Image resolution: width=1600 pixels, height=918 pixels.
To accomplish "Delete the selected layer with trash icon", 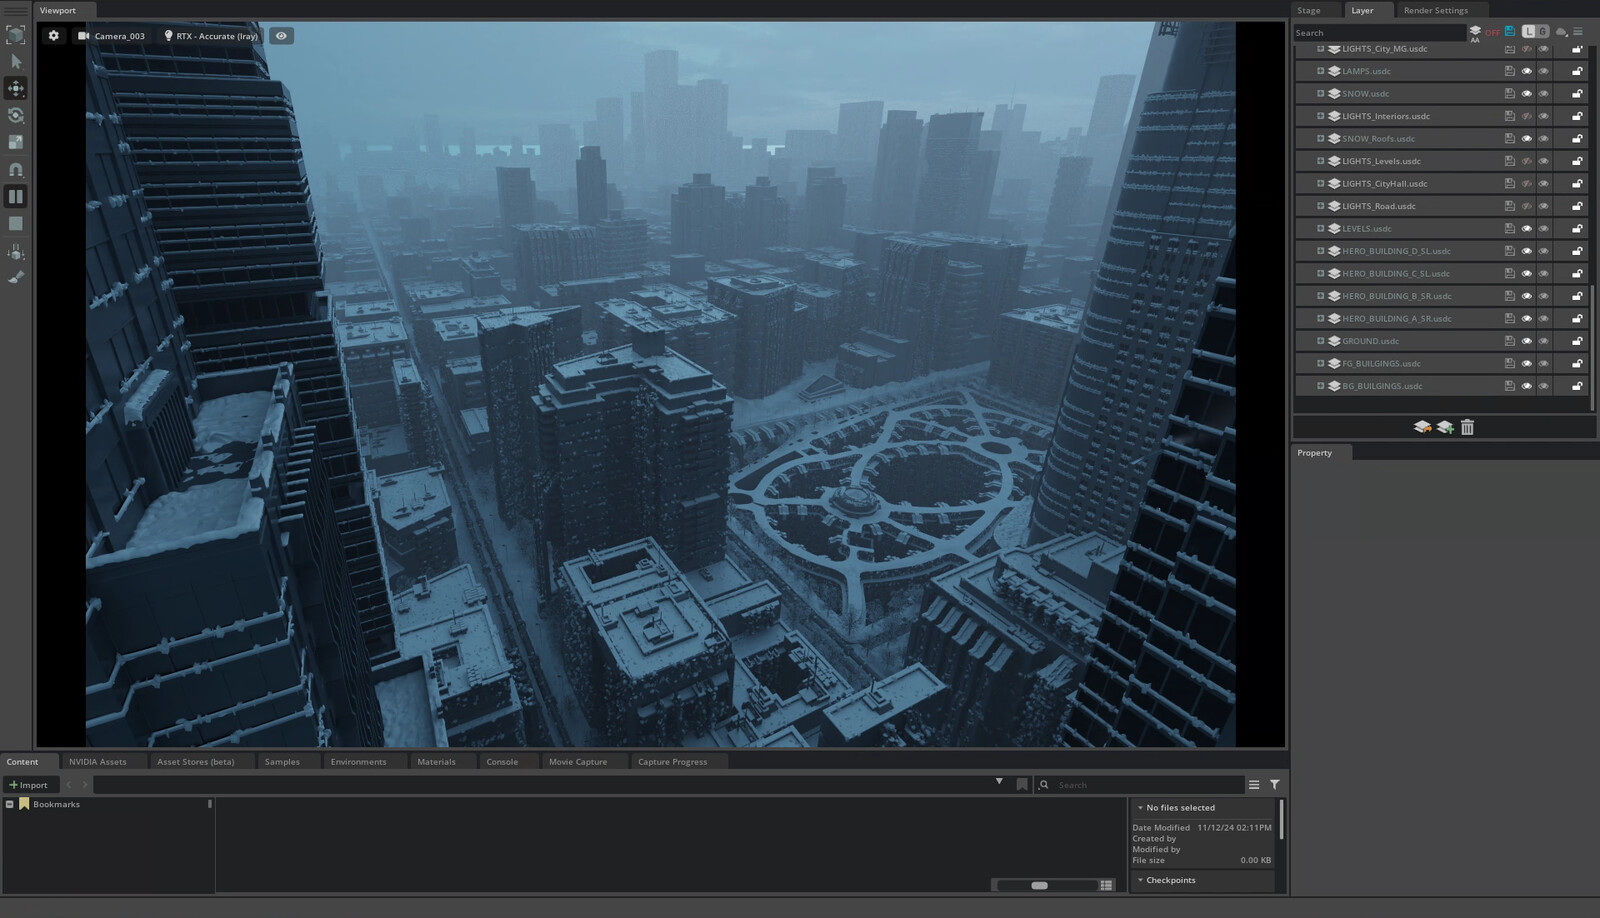I will [1467, 427].
